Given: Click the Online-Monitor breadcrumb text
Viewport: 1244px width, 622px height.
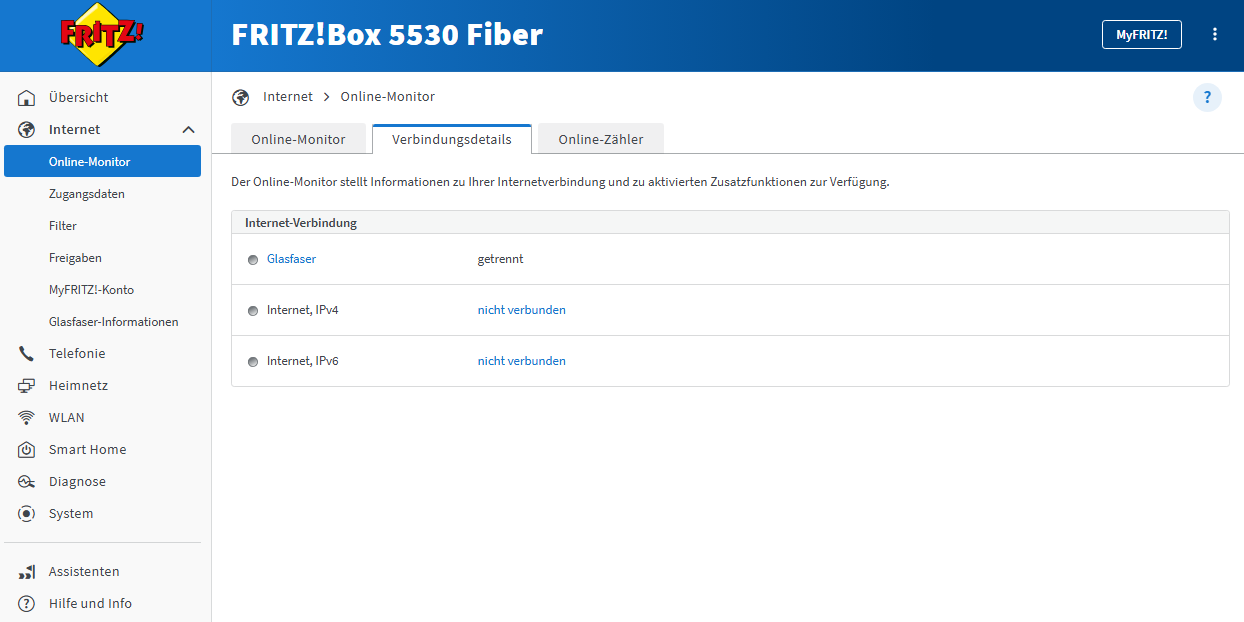Looking at the screenshot, I should (x=388, y=97).
